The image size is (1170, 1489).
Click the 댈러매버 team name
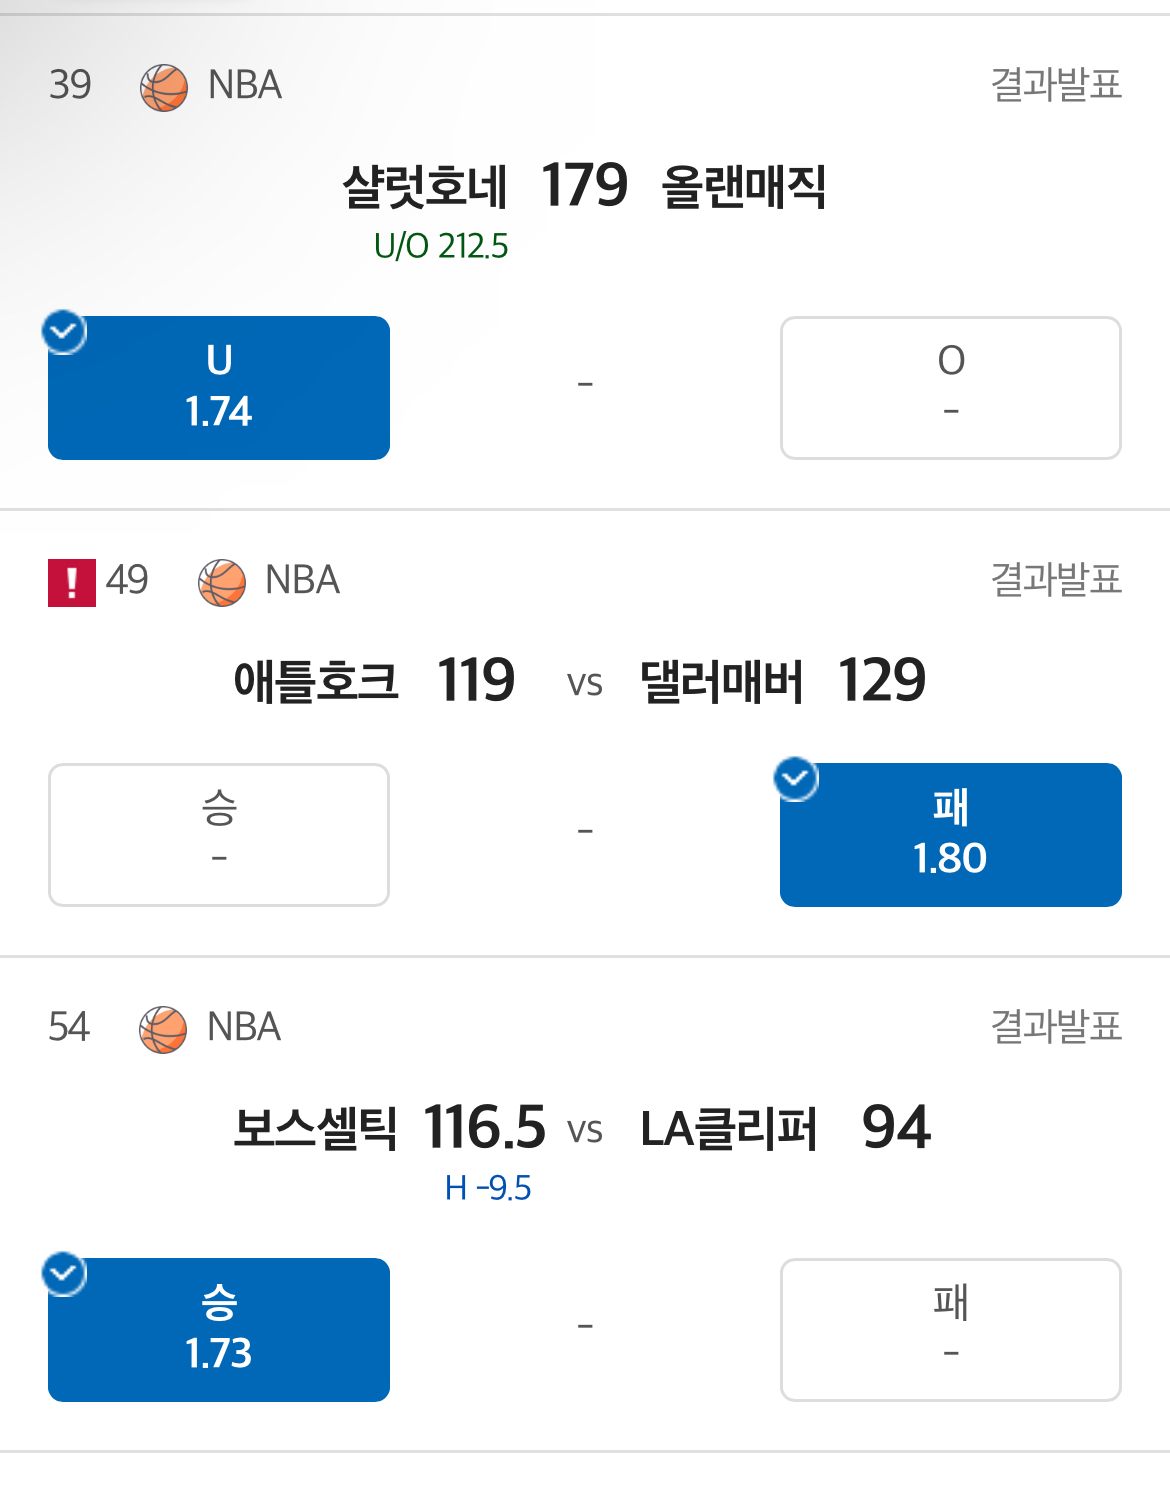(722, 682)
